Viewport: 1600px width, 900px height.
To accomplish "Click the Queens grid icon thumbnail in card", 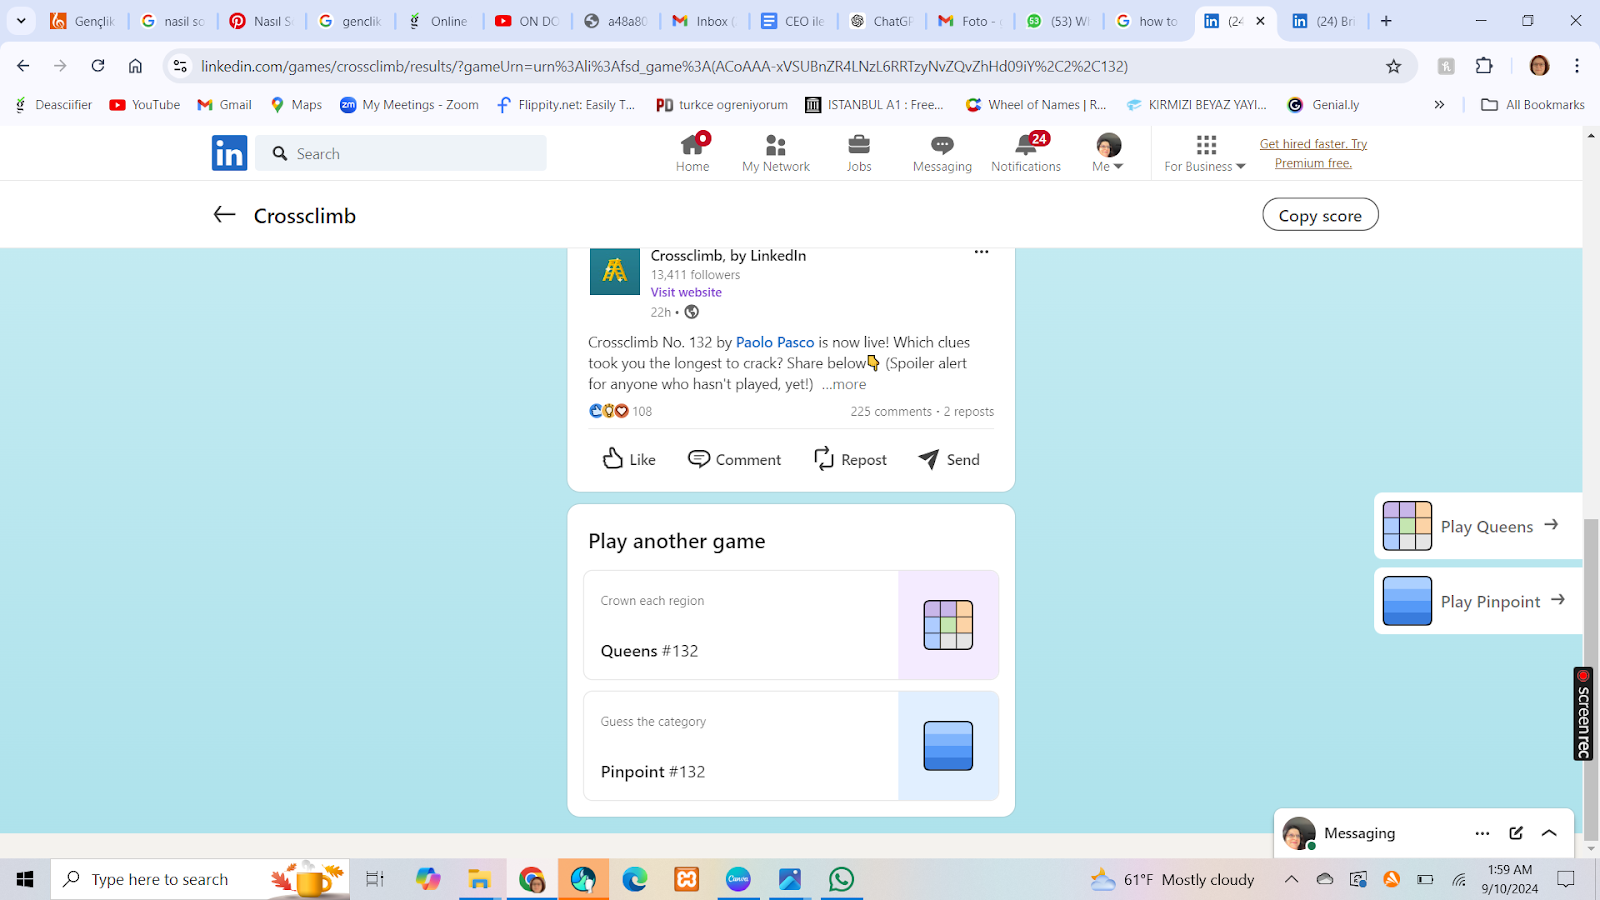I will click(x=948, y=625).
